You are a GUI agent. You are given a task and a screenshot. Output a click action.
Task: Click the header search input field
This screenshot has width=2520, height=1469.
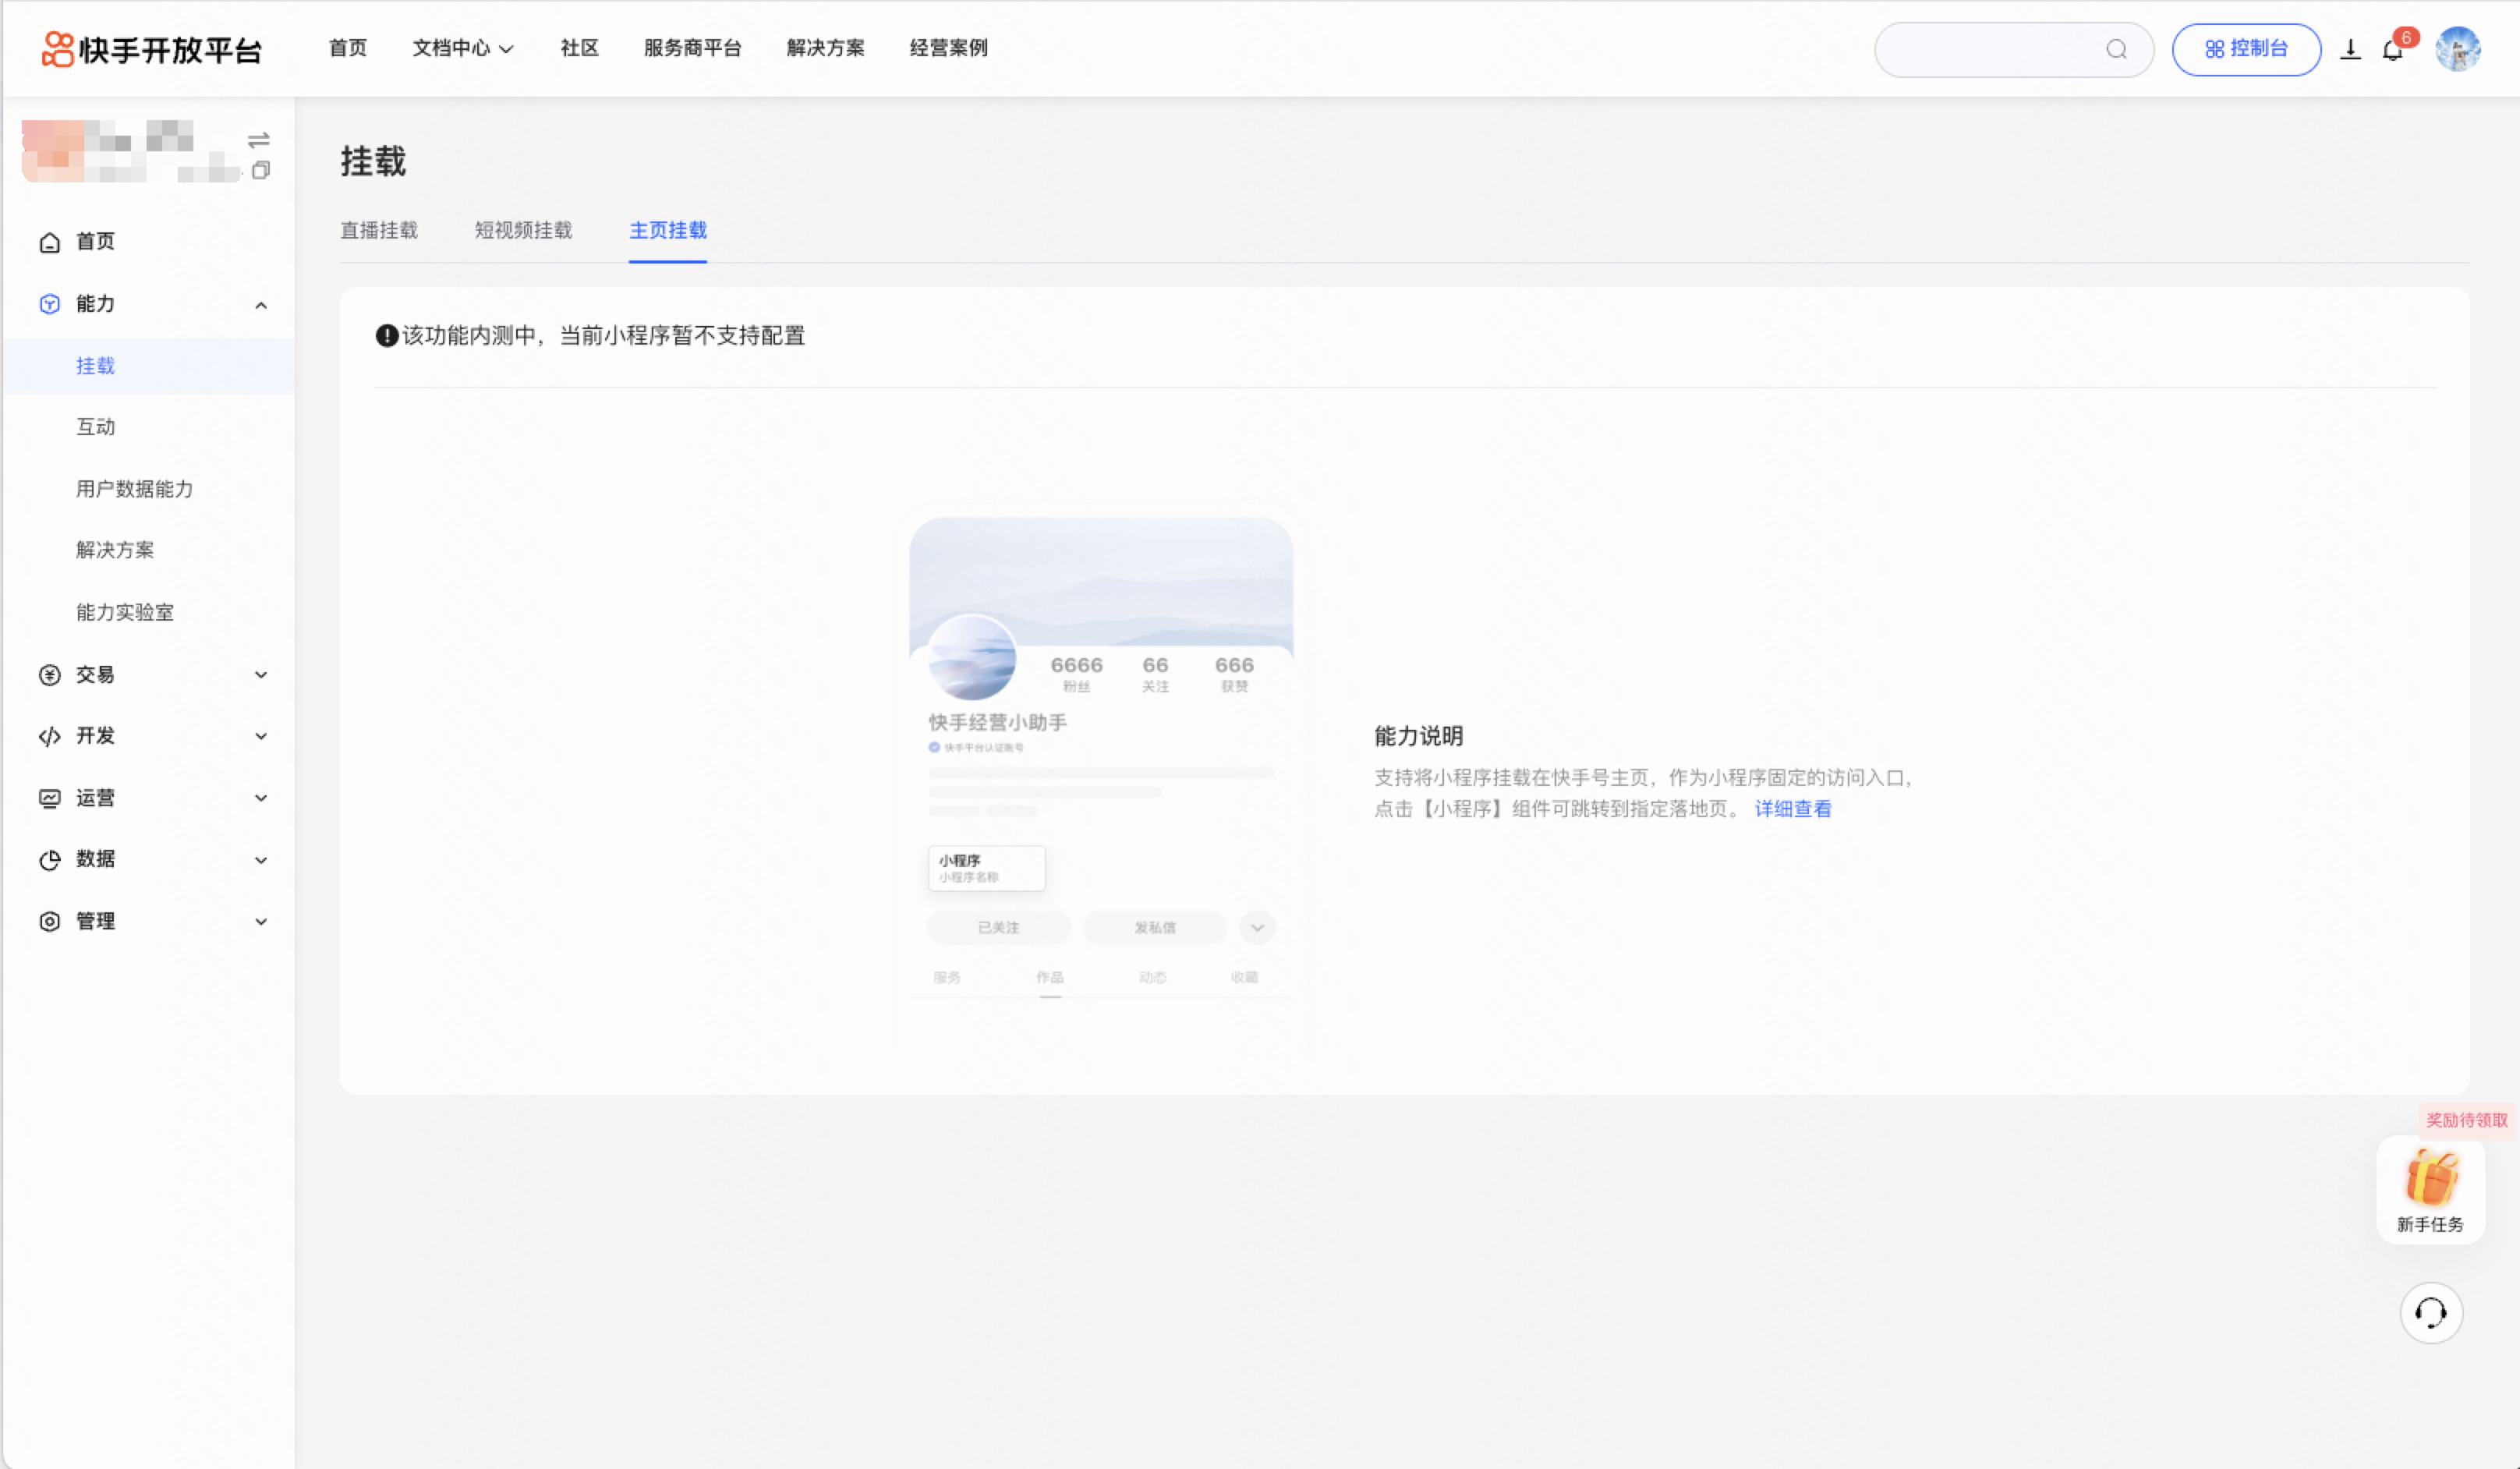coord(1990,49)
